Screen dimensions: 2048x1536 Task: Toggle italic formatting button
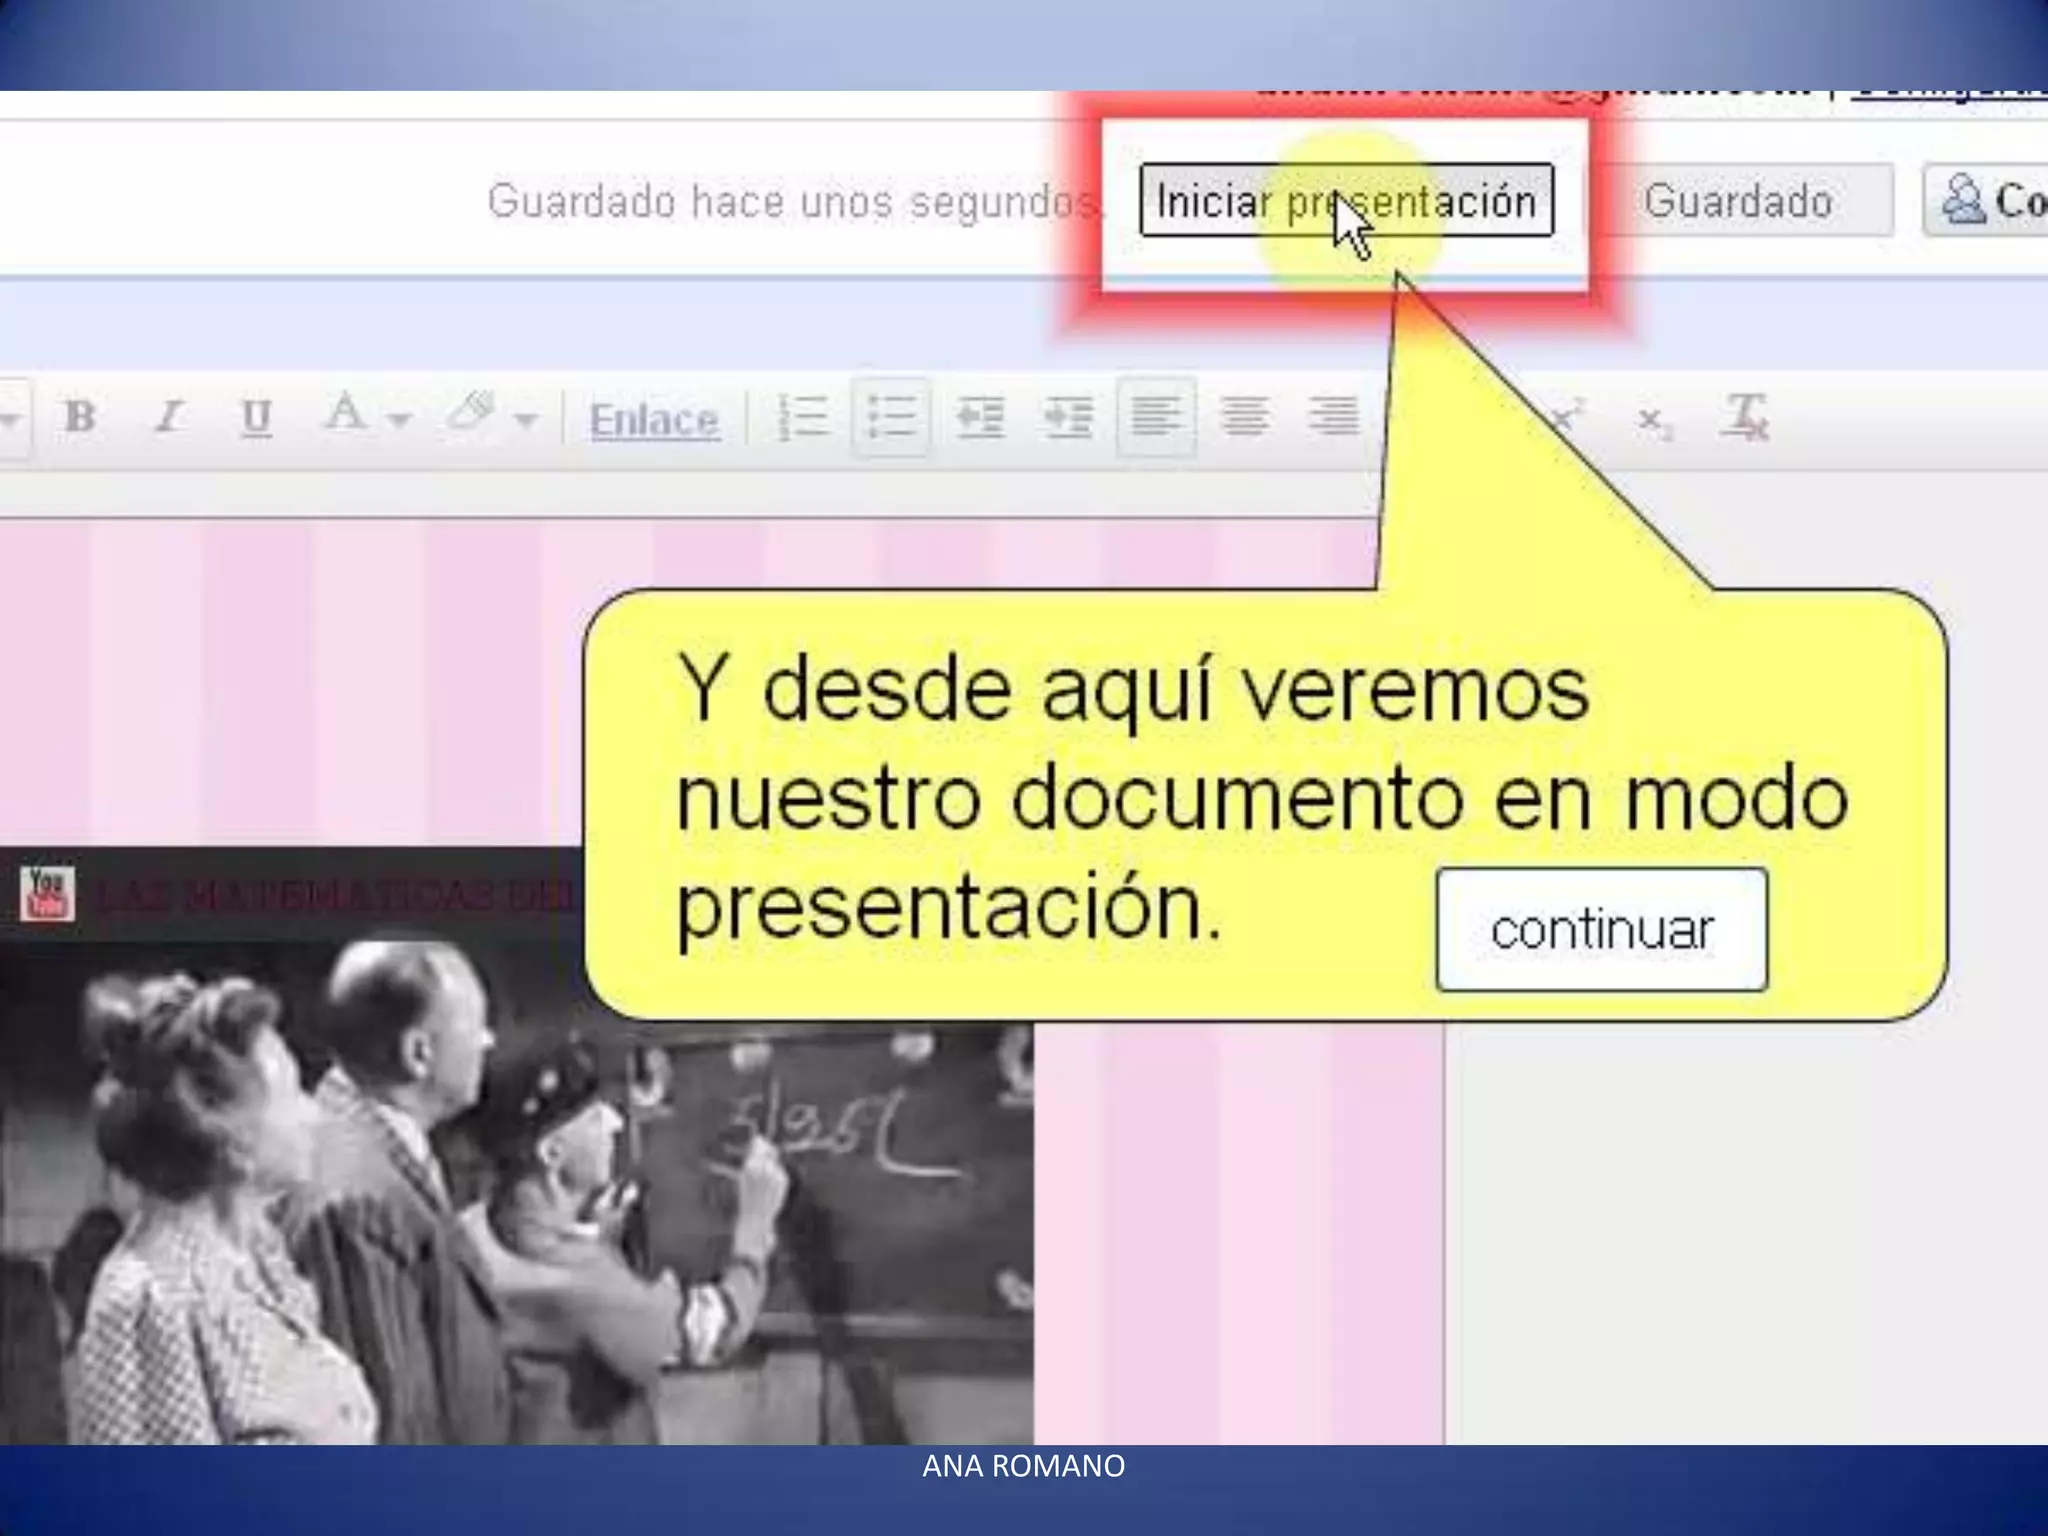tap(170, 416)
